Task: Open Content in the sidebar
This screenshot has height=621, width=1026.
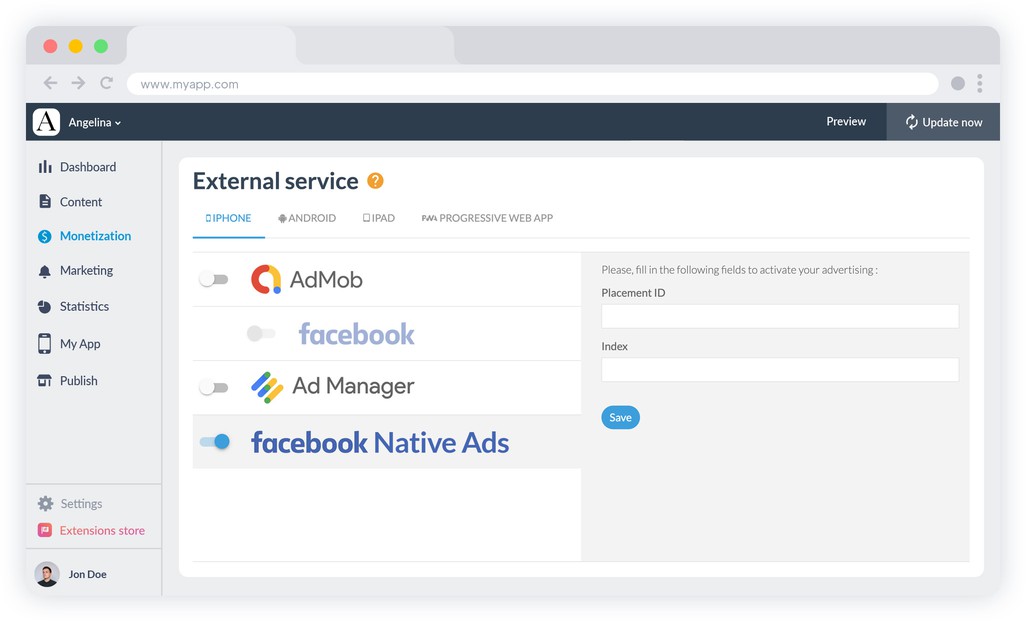Action: (81, 202)
